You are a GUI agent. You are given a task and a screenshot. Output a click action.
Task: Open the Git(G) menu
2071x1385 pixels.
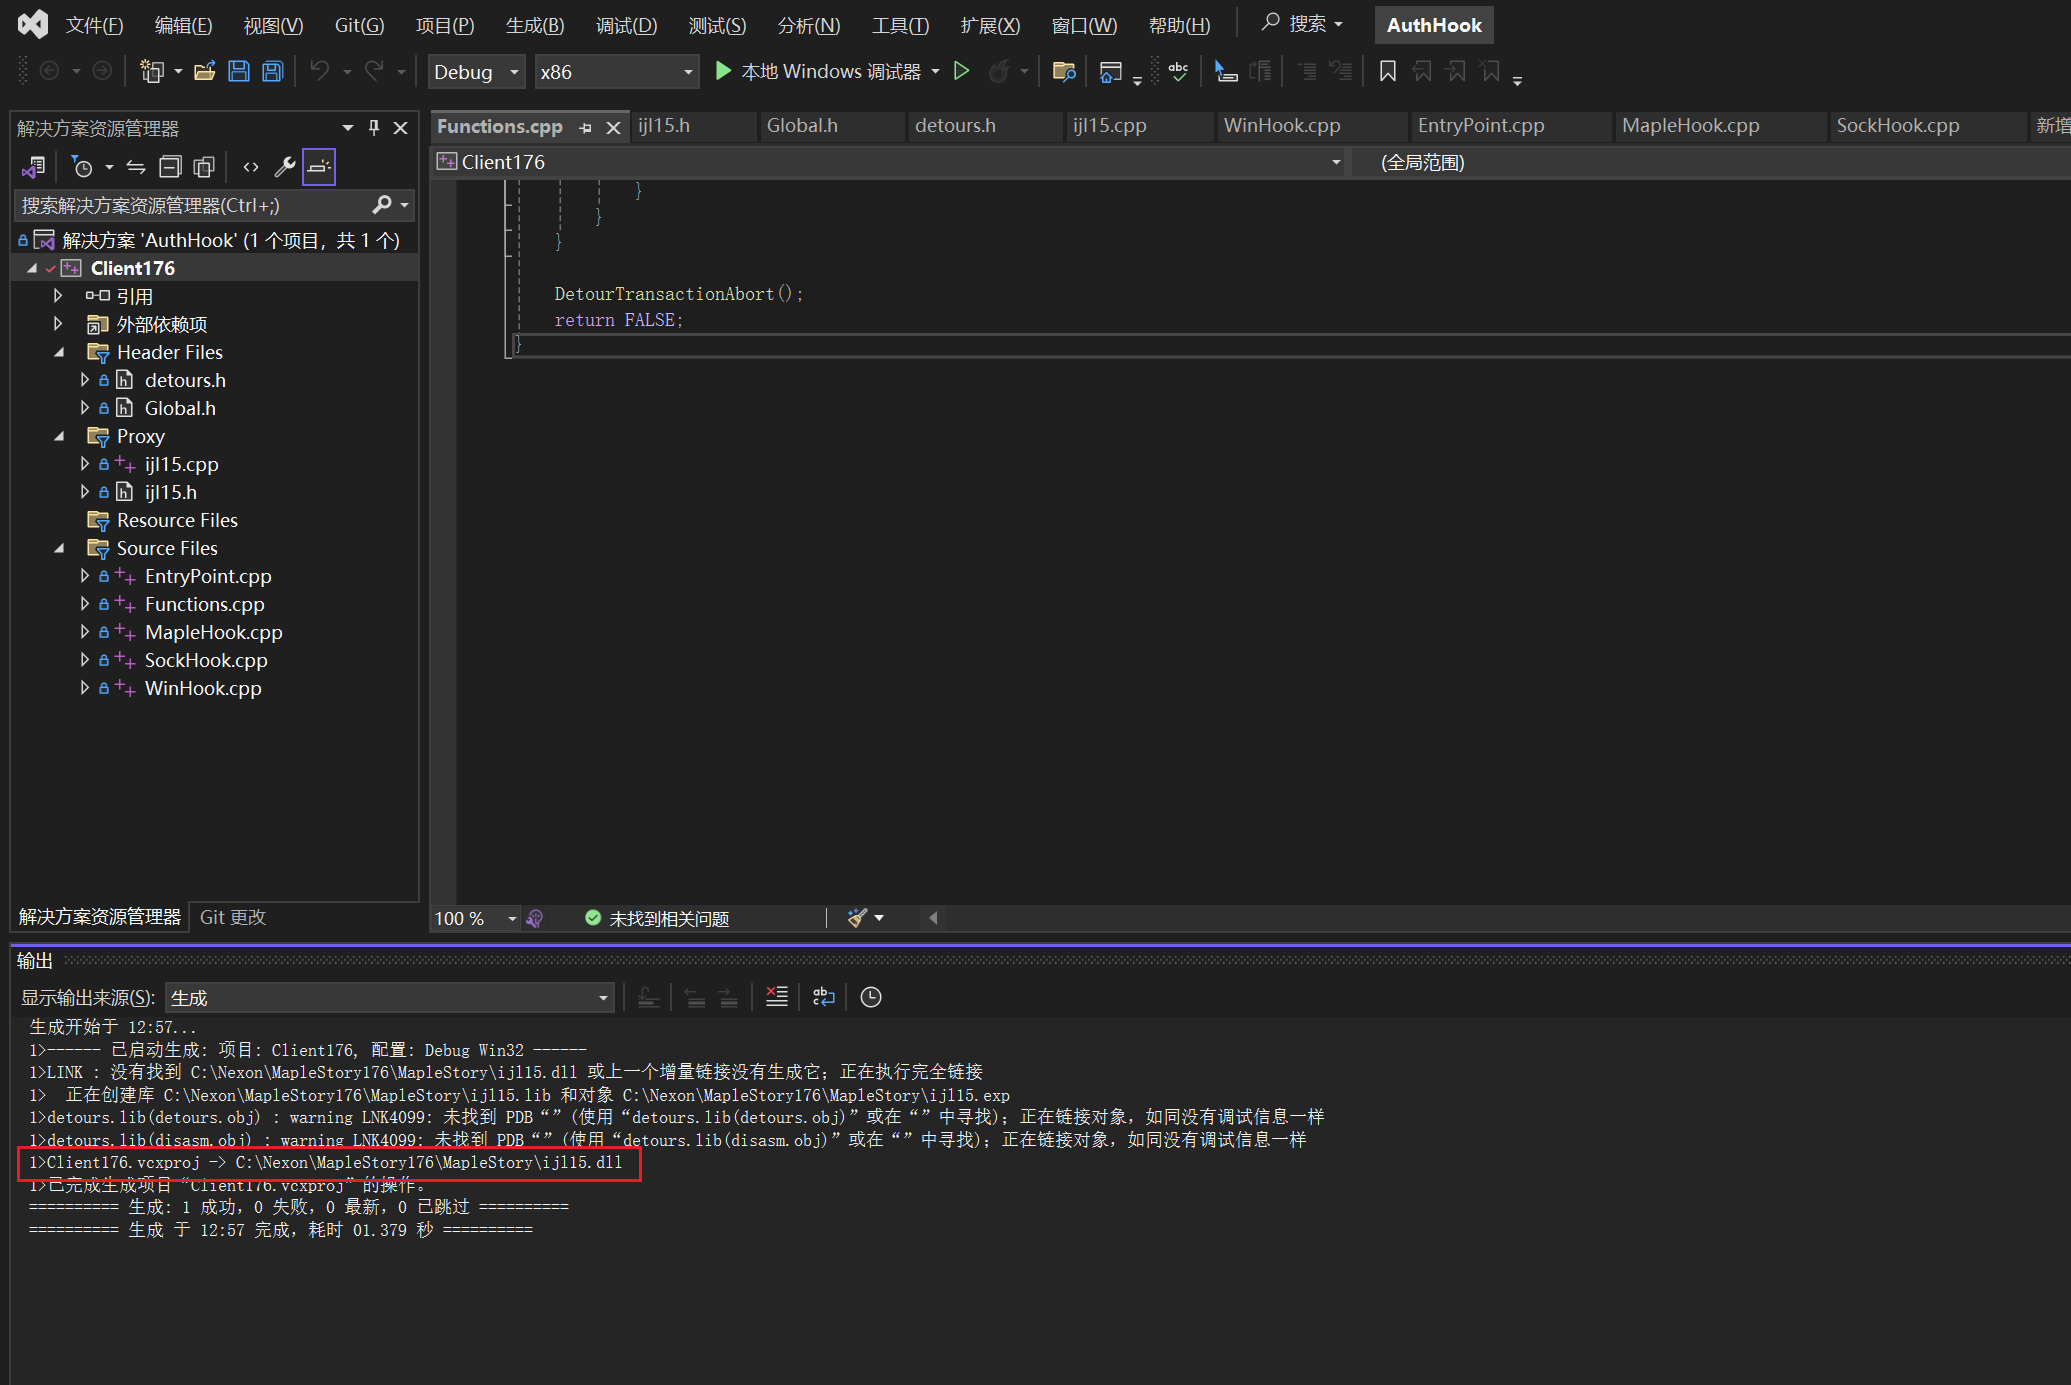359,25
